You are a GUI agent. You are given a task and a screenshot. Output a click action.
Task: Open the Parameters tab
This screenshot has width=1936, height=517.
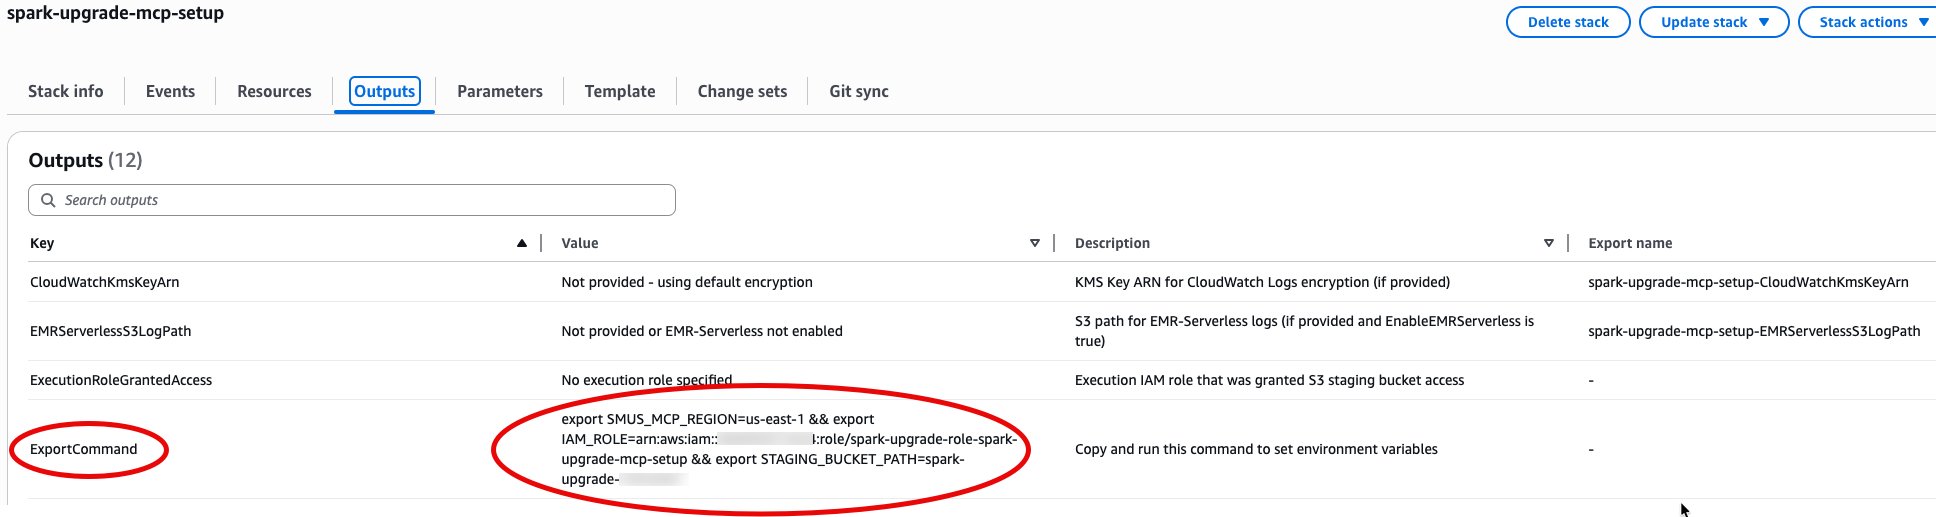tap(500, 91)
